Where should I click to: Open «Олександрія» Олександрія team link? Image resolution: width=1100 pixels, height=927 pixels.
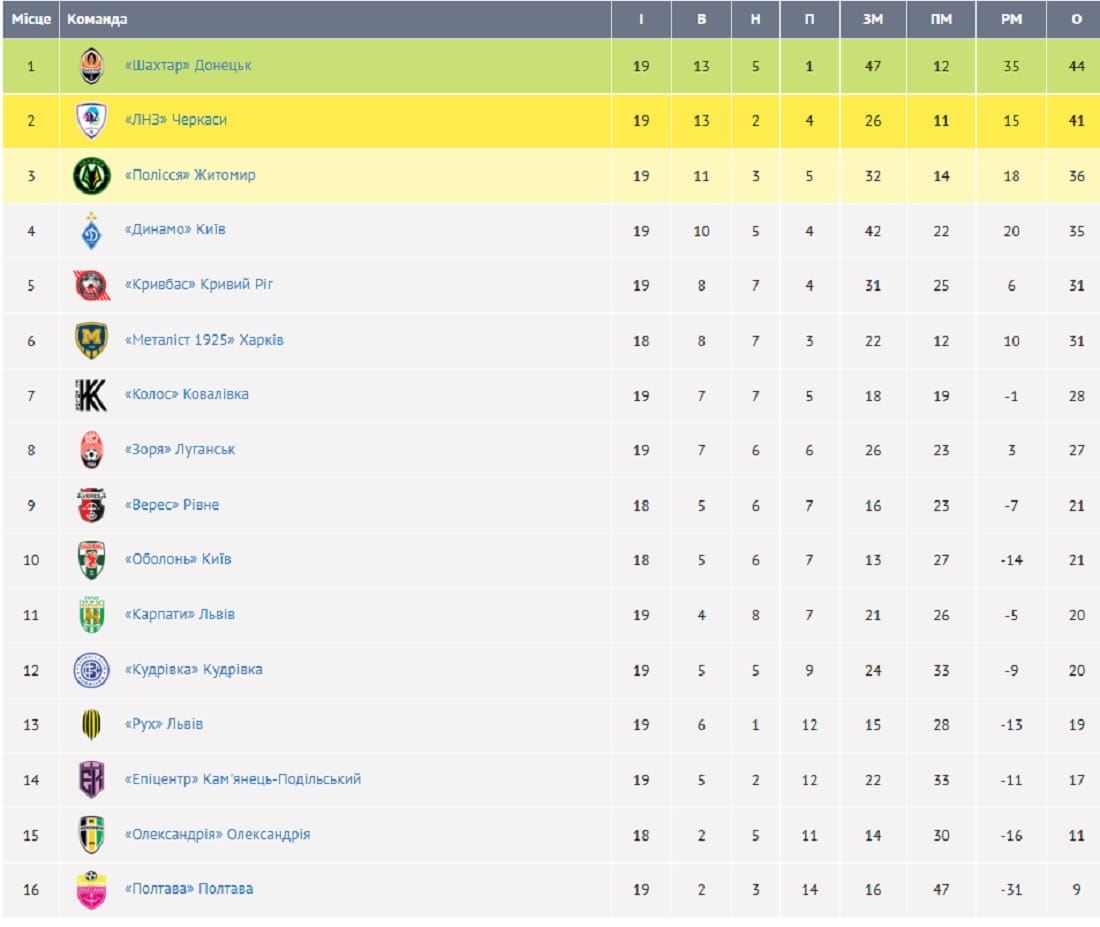(x=217, y=834)
